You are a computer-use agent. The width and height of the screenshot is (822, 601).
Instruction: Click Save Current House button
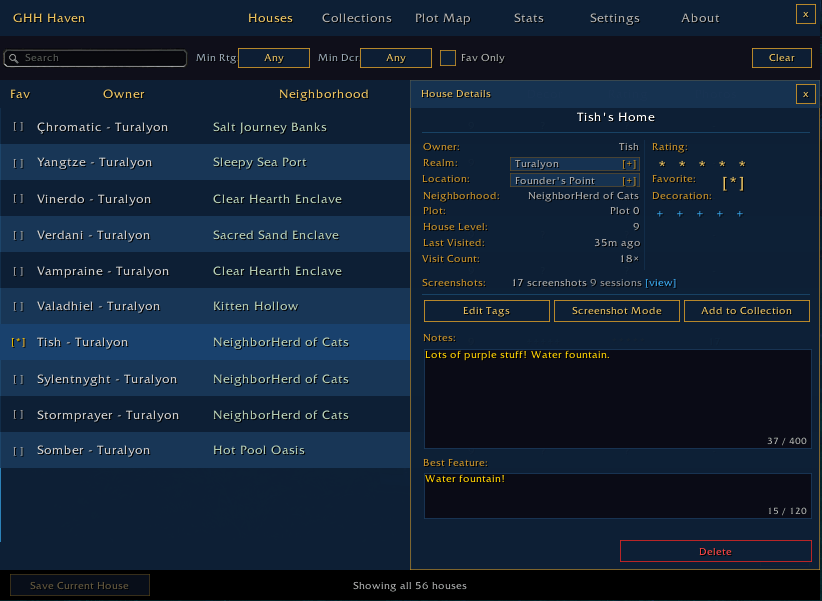(80, 585)
